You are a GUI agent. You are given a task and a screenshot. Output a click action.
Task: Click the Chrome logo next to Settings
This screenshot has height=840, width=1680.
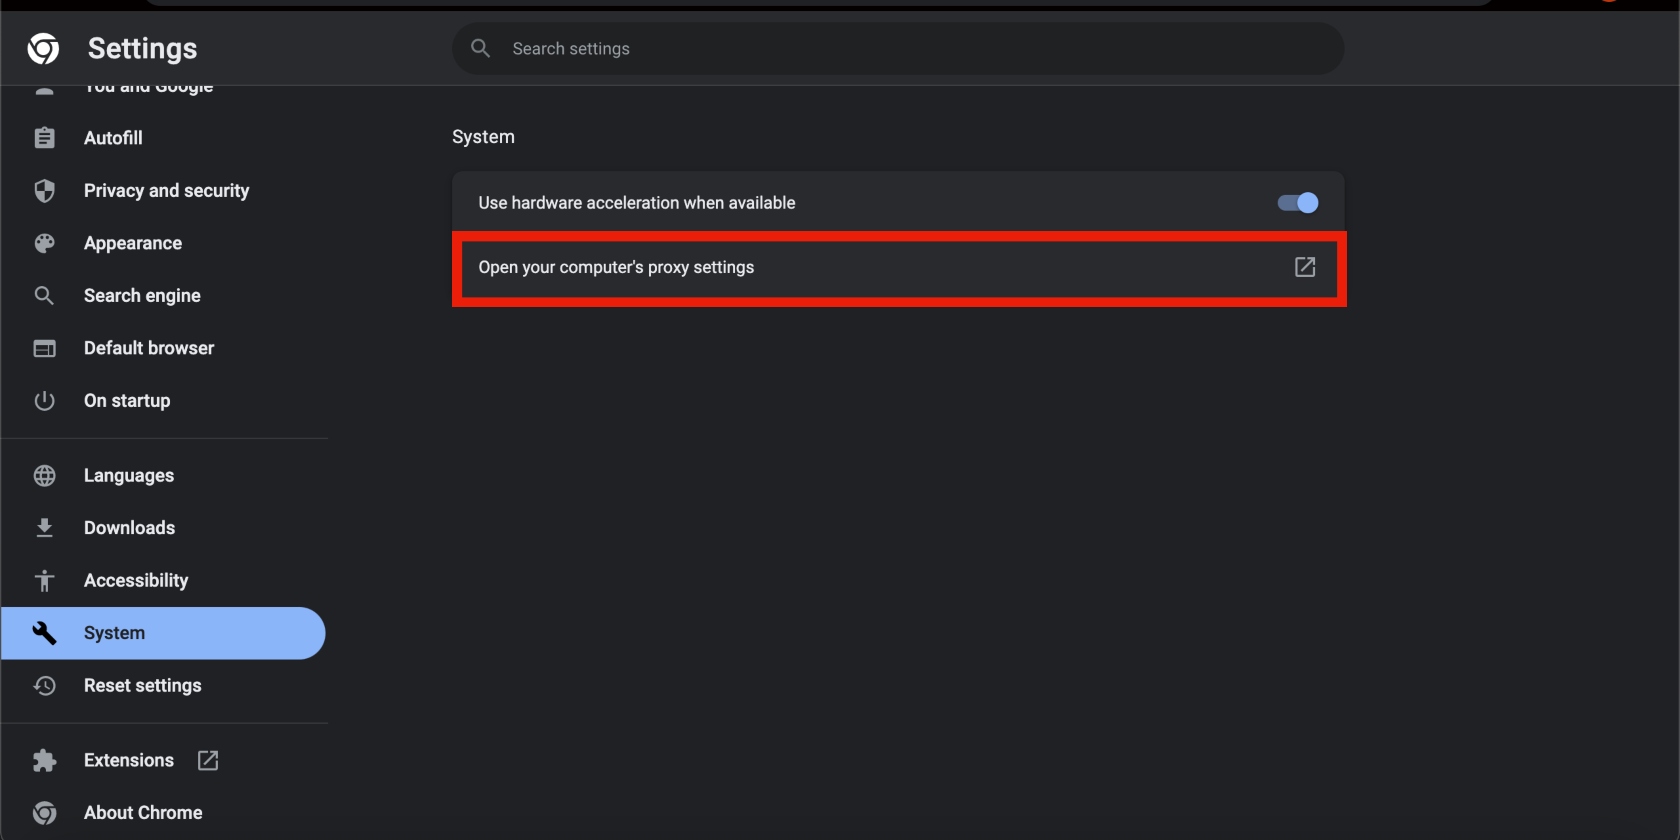click(43, 48)
